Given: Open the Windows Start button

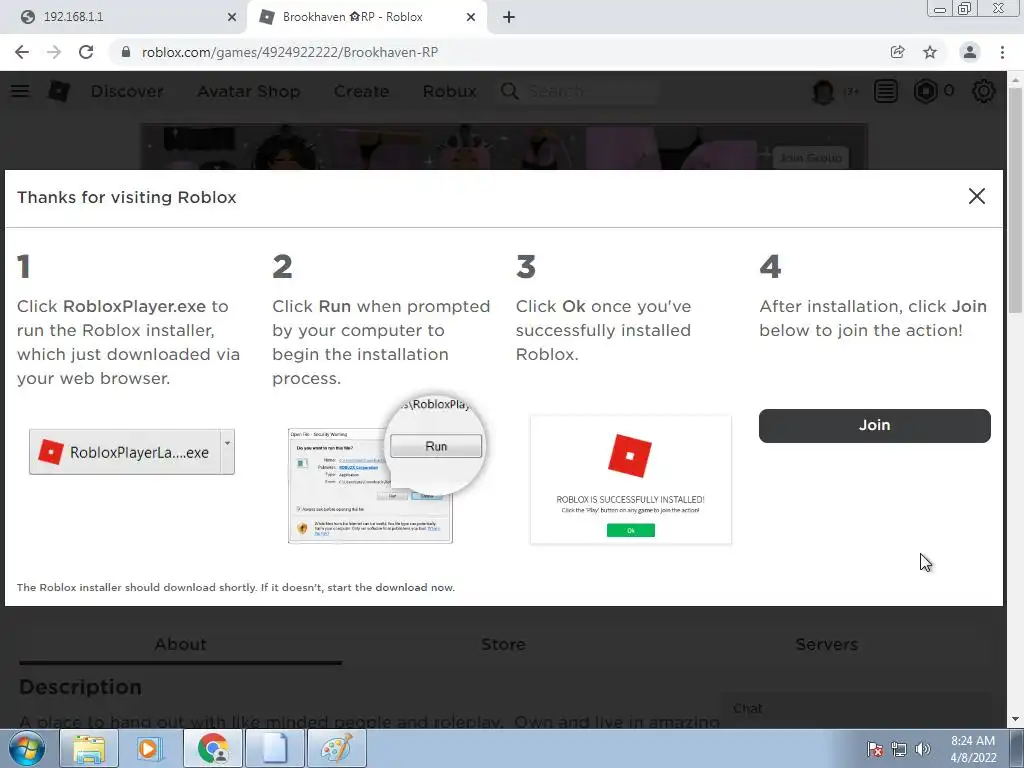Looking at the screenshot, I should point(26,748).
